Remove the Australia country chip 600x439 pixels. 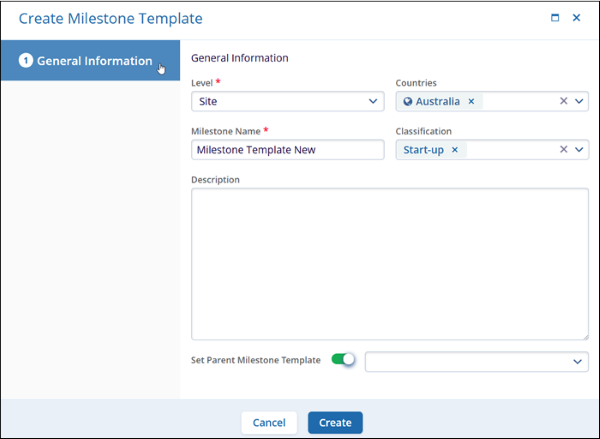(471, 101)
